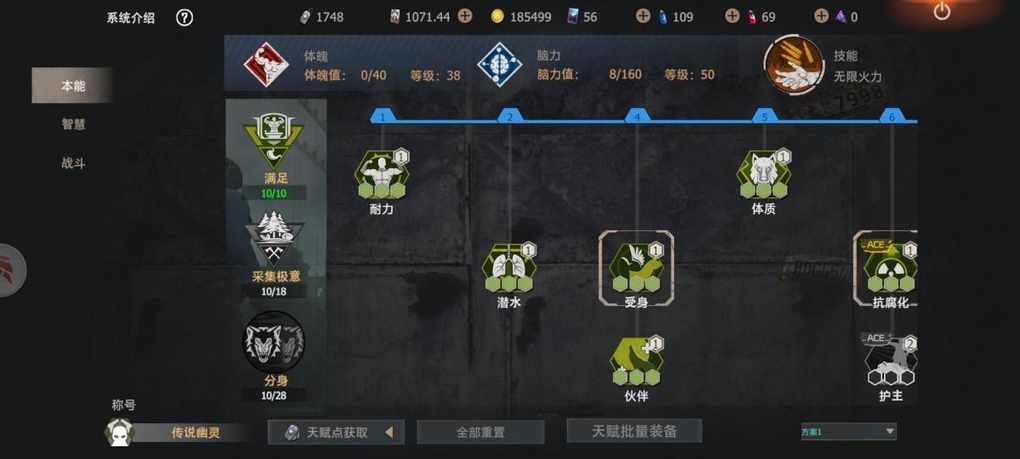This screenshot has height=459, width=1020.
Task: Click the 天赋批量装备 button
Action: 634,431
